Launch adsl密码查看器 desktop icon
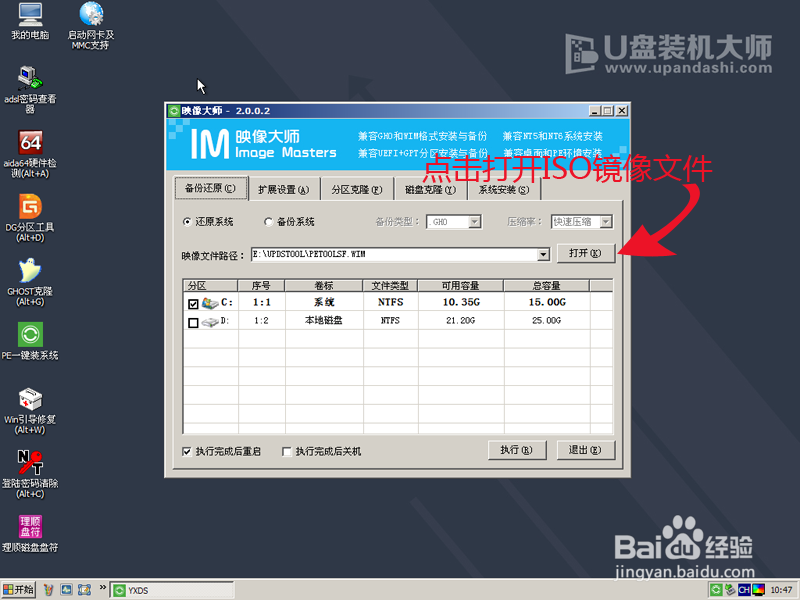Screen dimensions: 800x600 (30, 90)
